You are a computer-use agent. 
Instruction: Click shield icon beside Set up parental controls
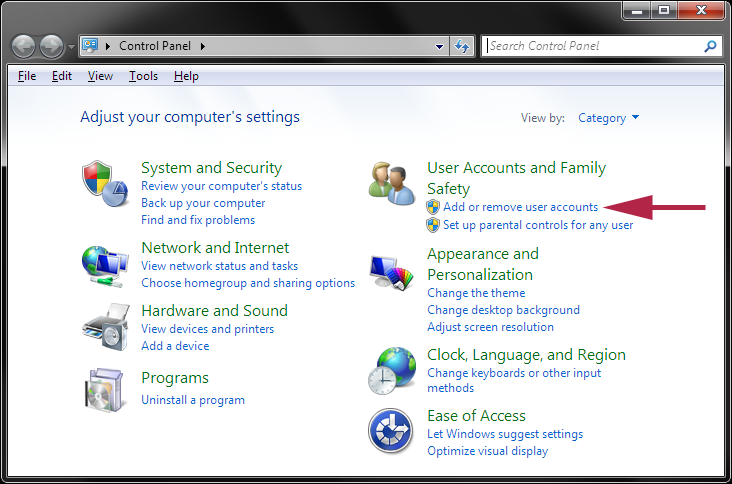[x=433, y=225]
